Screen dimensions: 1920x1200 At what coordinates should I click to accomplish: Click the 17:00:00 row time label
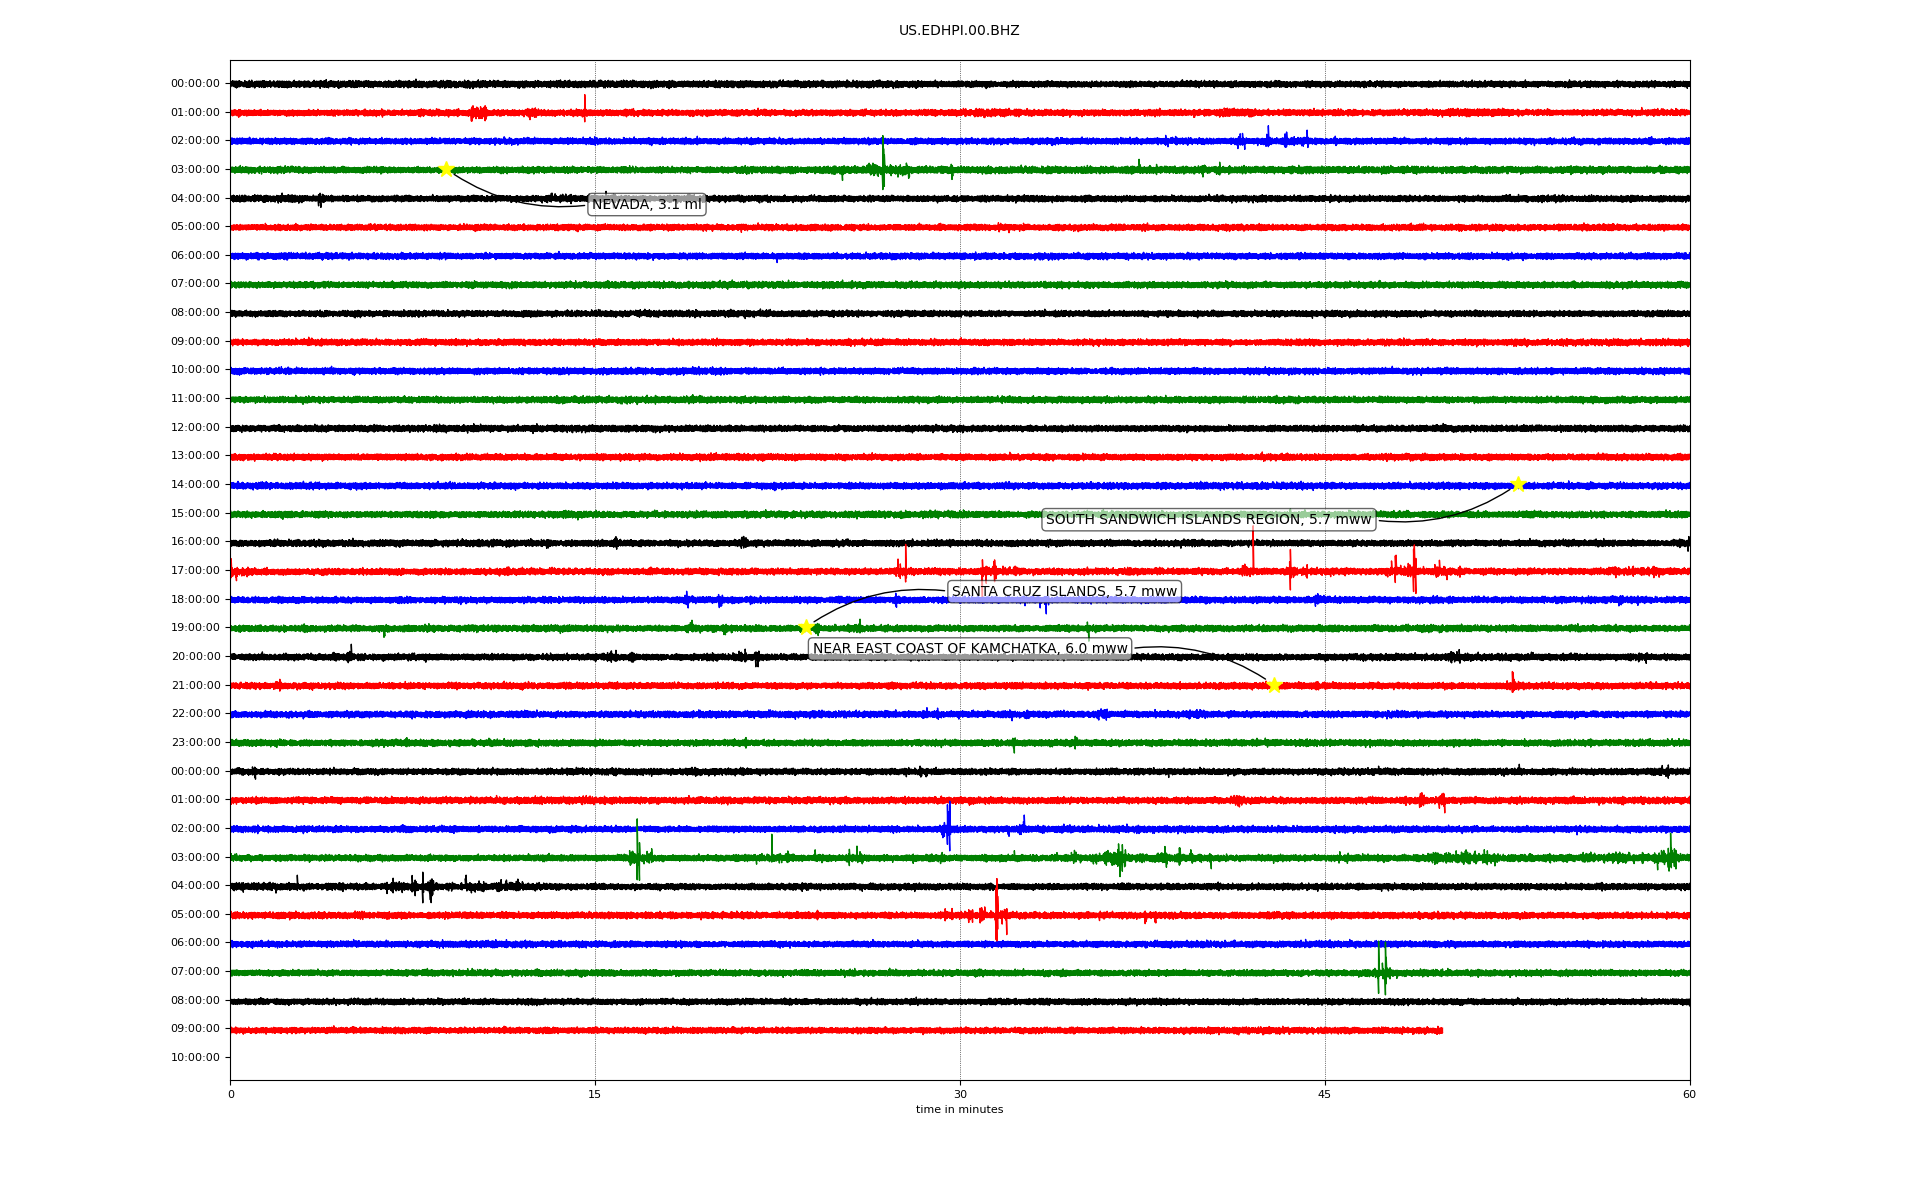click(x=195, y=571)
